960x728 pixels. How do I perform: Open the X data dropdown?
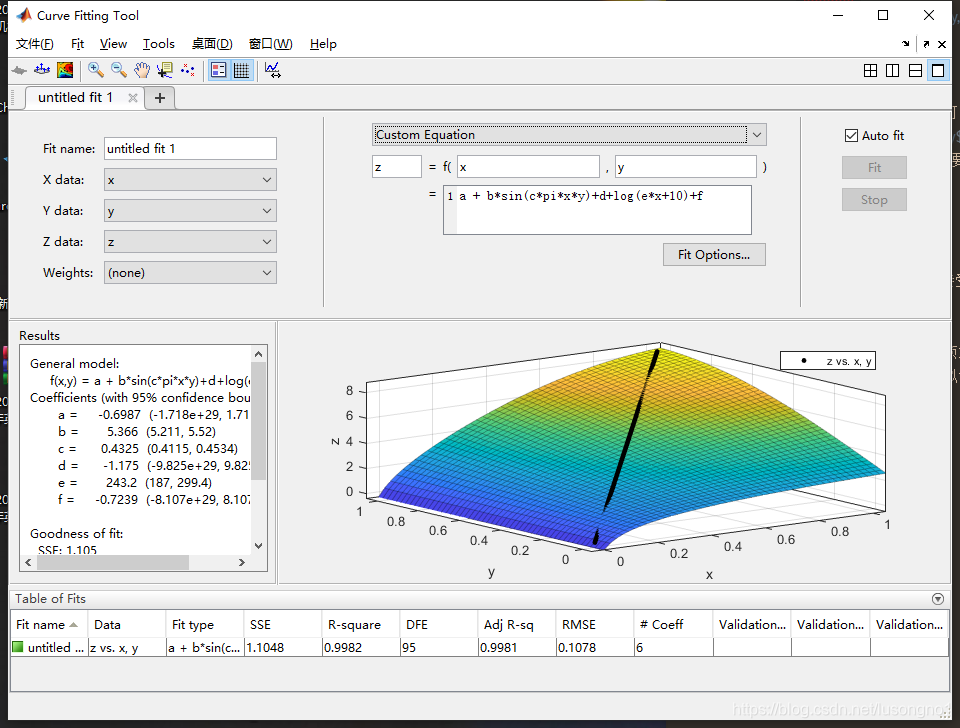[190, 180]
